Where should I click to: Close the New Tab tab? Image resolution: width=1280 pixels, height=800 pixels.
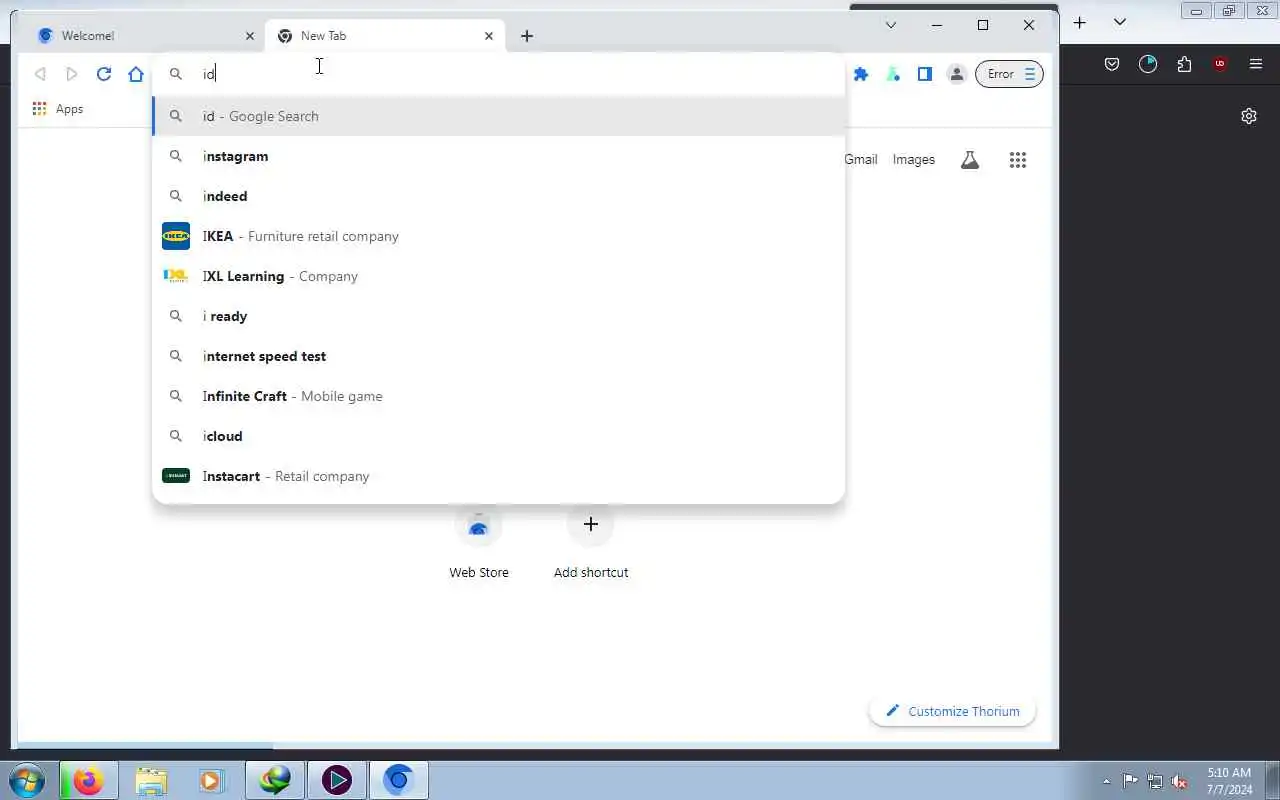click(x=489, y=36)
